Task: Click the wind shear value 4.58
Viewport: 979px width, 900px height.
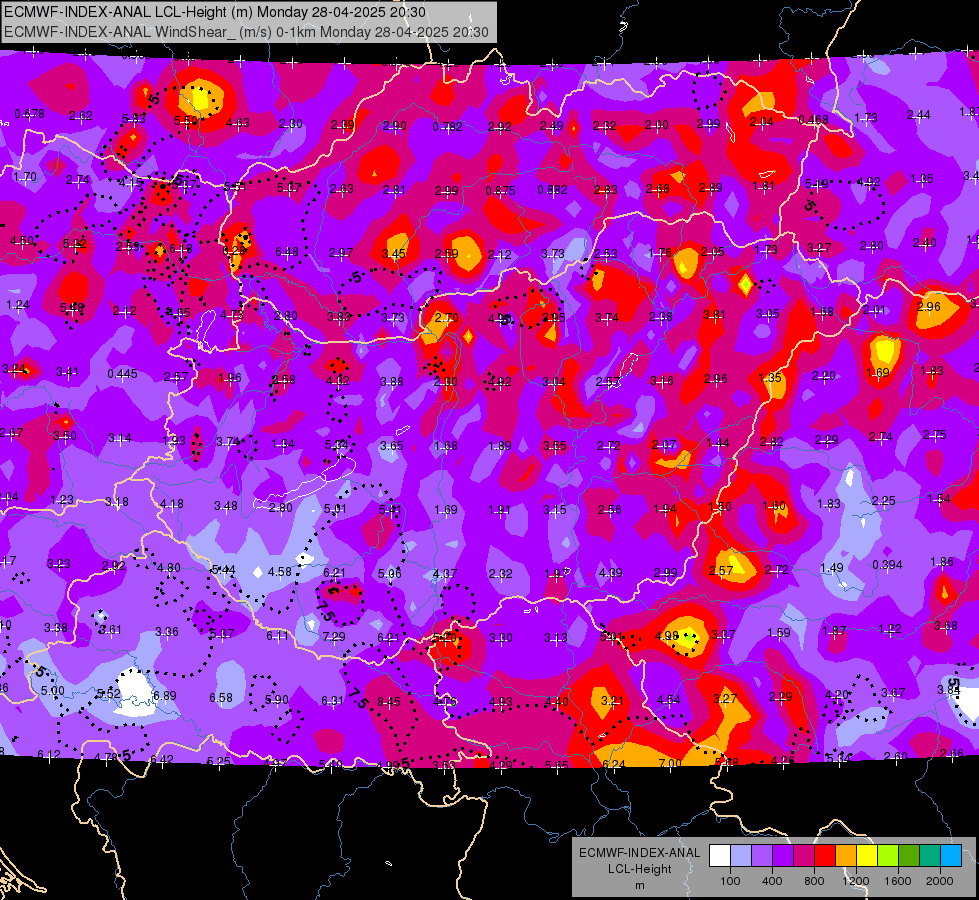Action: [x=280, y=571]
